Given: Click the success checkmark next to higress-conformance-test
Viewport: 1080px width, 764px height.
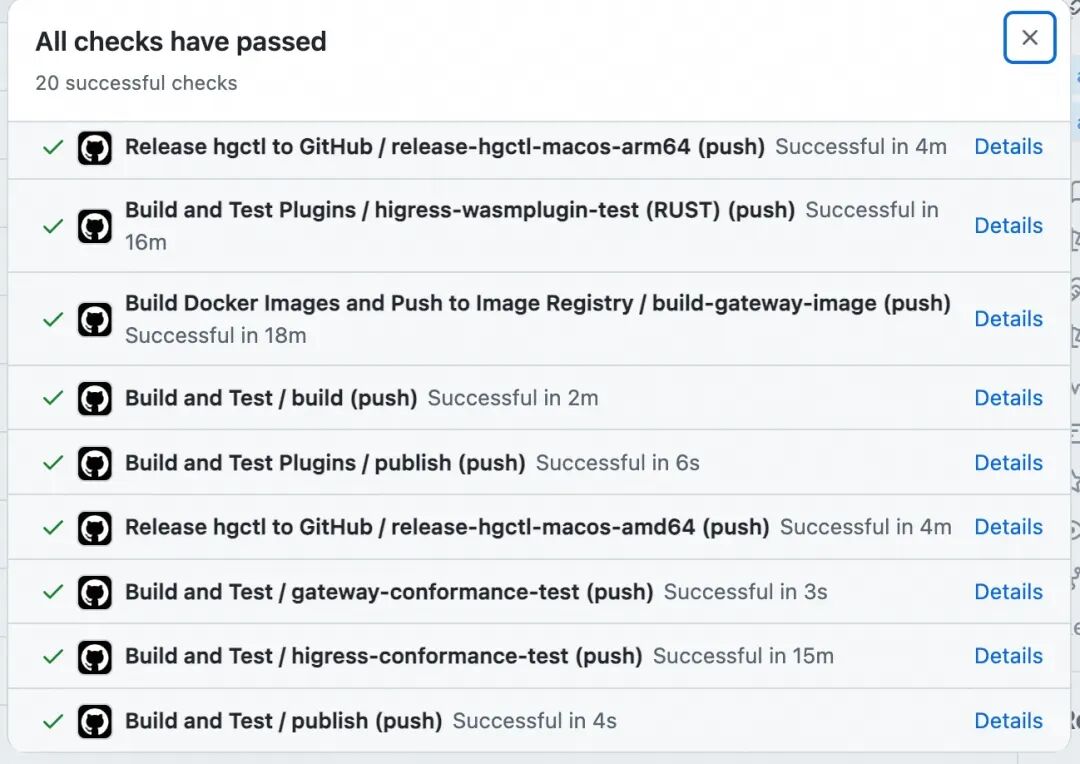Looking at the screenshot, I should [53, 656].
